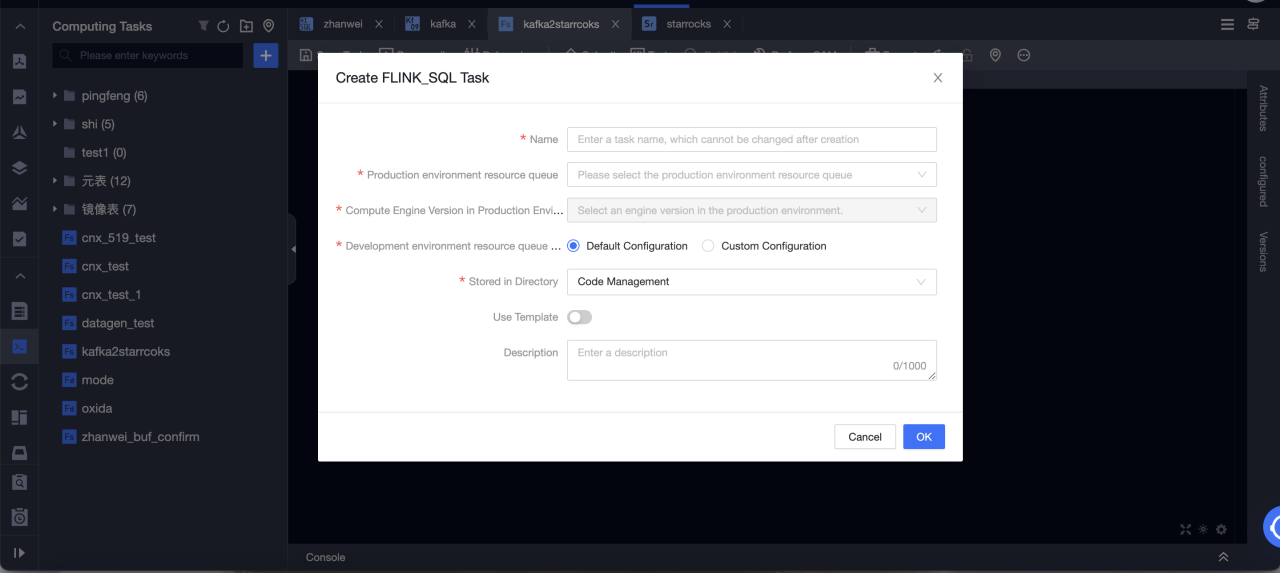Click the filter icon in Computing Tasks header
Viewport: 1280px width, 573px height.
[204, 26]
